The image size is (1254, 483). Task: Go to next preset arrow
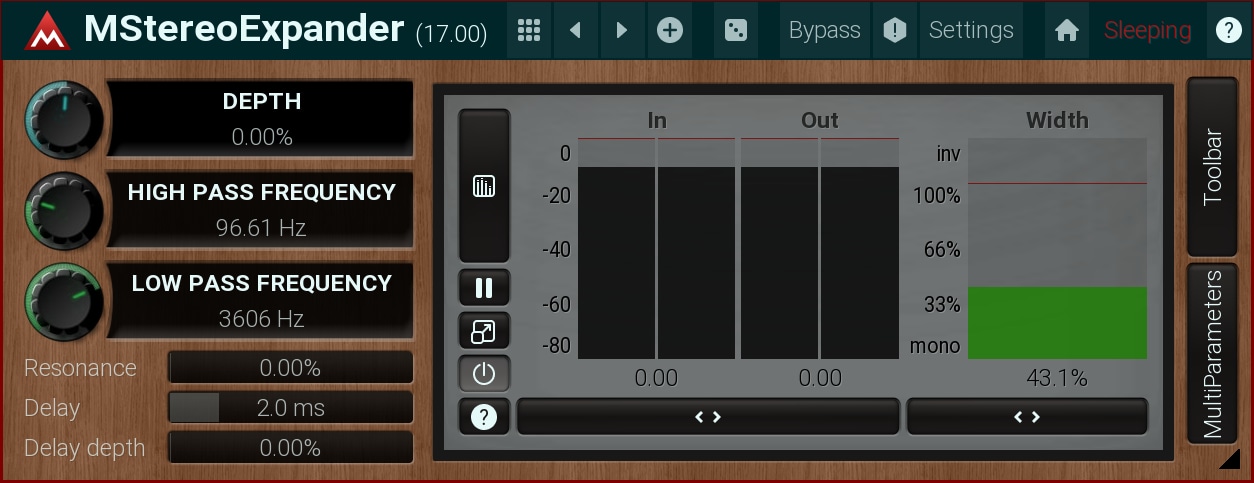pos(622,30)
